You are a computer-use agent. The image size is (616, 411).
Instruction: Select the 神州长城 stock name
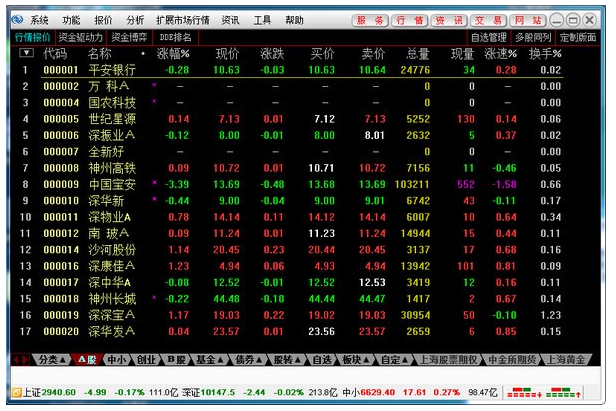coord(112,299)
